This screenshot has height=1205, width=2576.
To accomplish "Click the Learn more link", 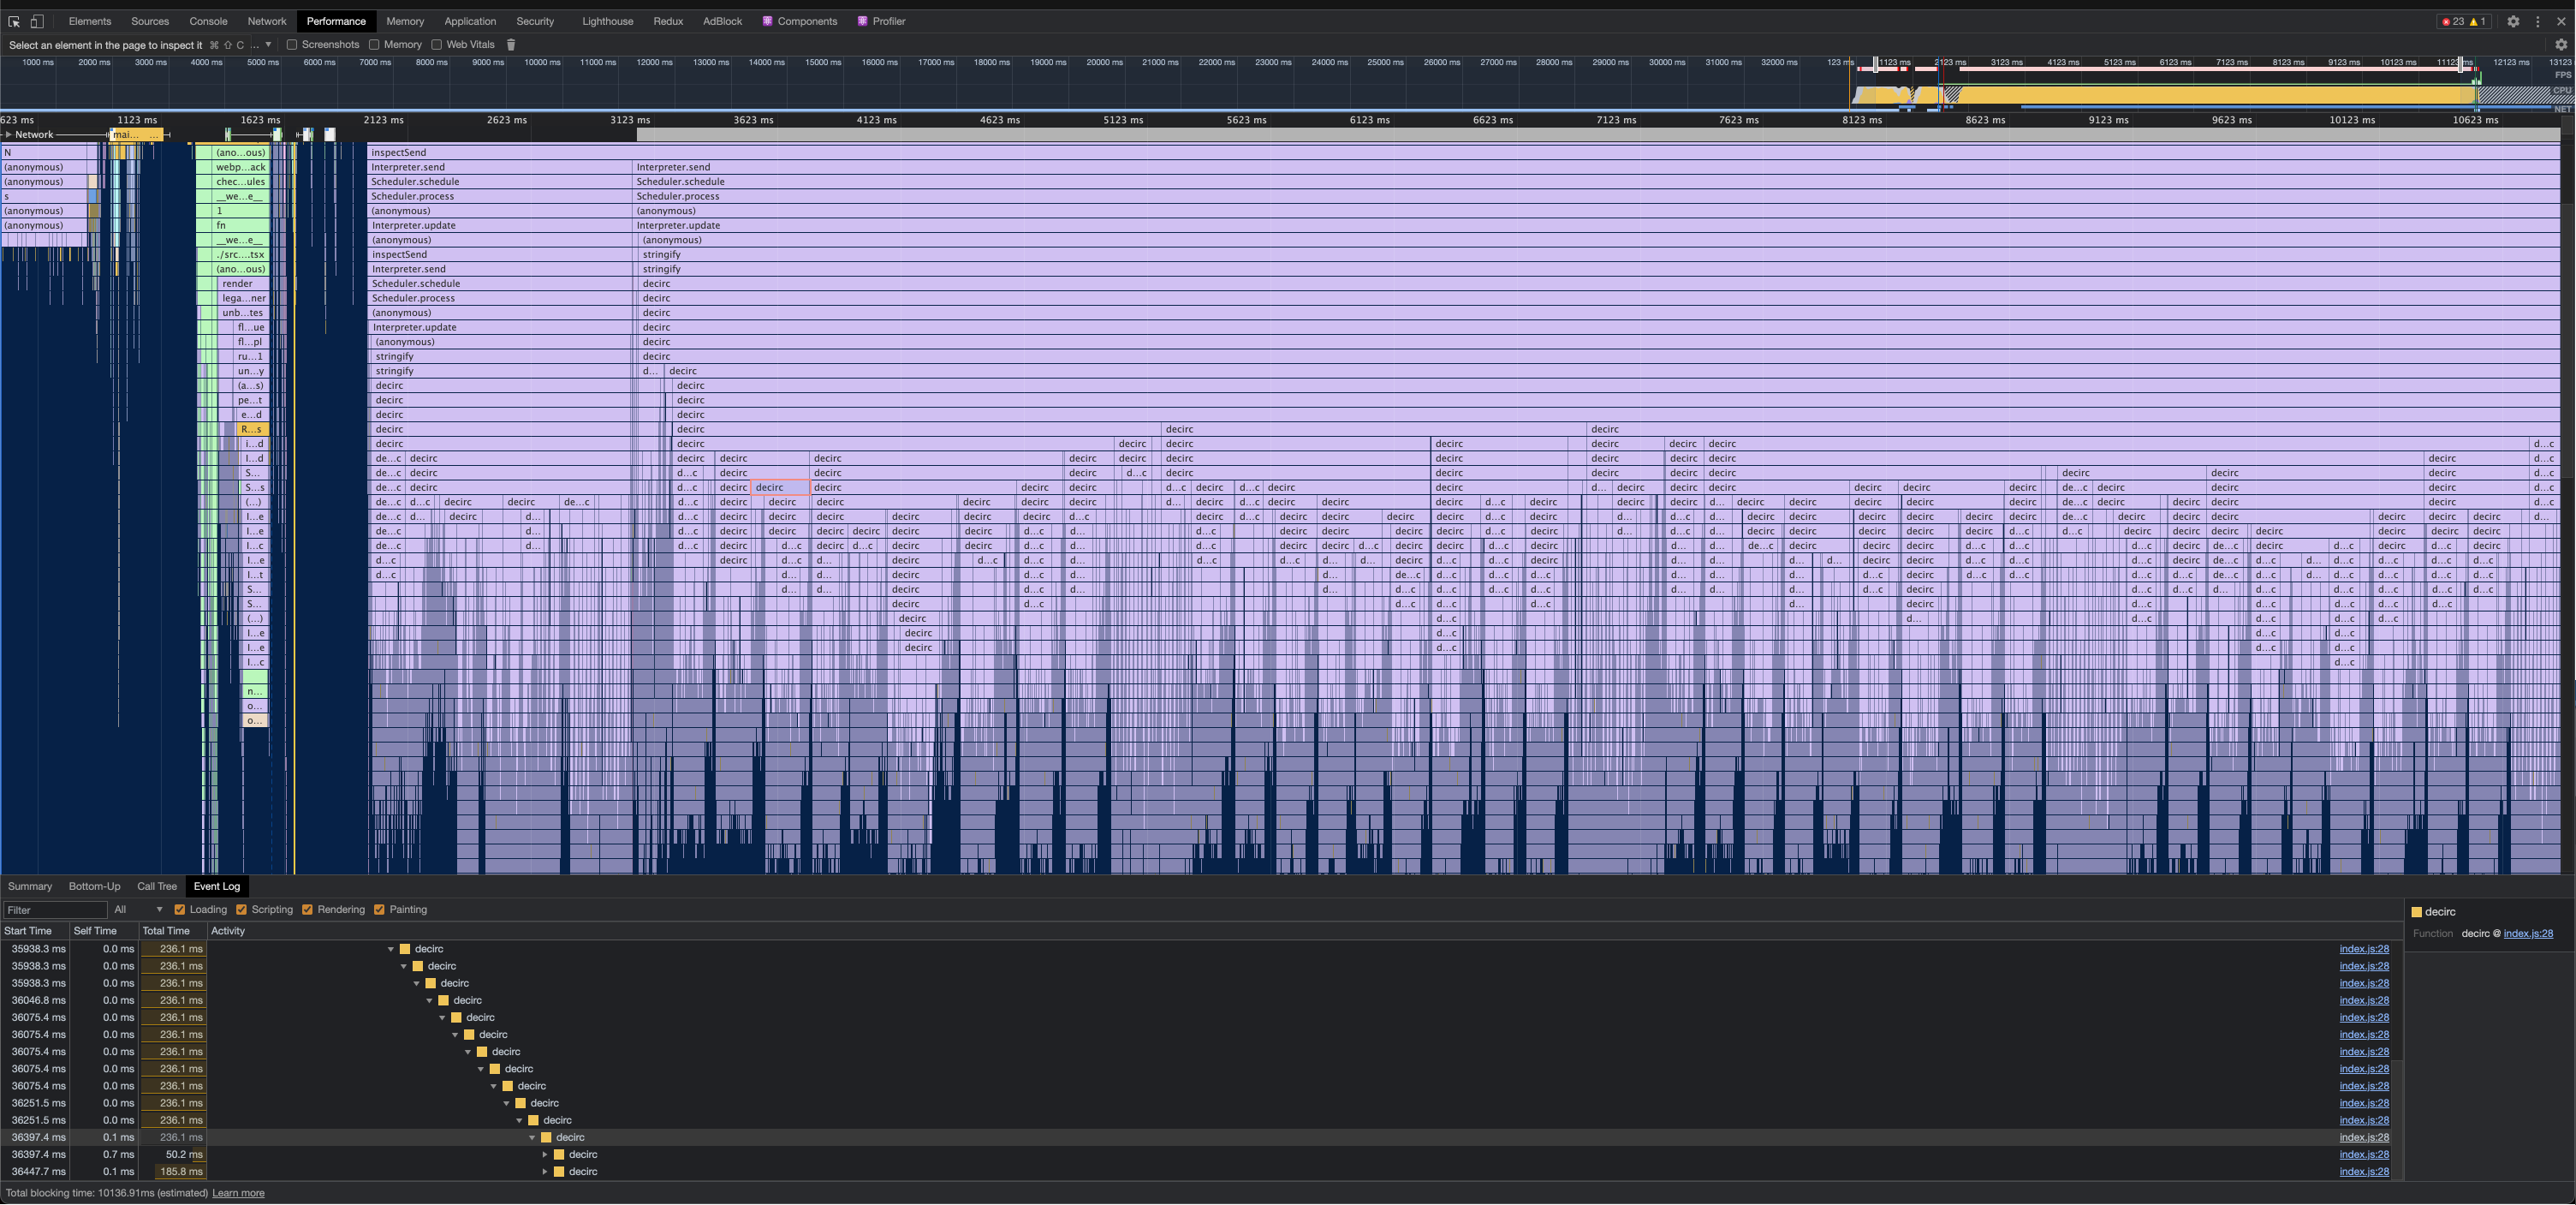I will tap(238, 1193).
